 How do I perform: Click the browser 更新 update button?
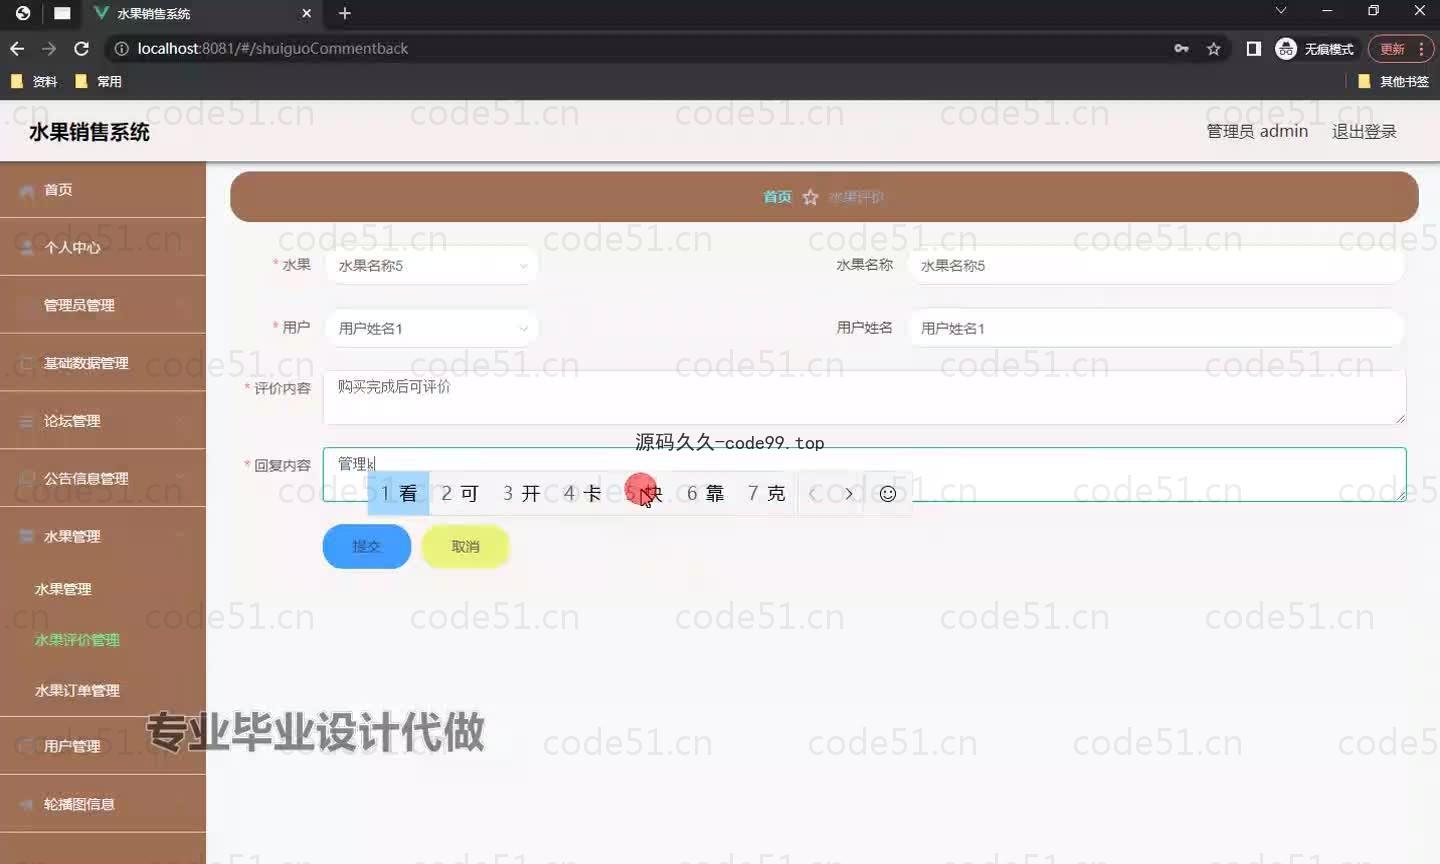pyautogui.click(x=1402, y=48)
